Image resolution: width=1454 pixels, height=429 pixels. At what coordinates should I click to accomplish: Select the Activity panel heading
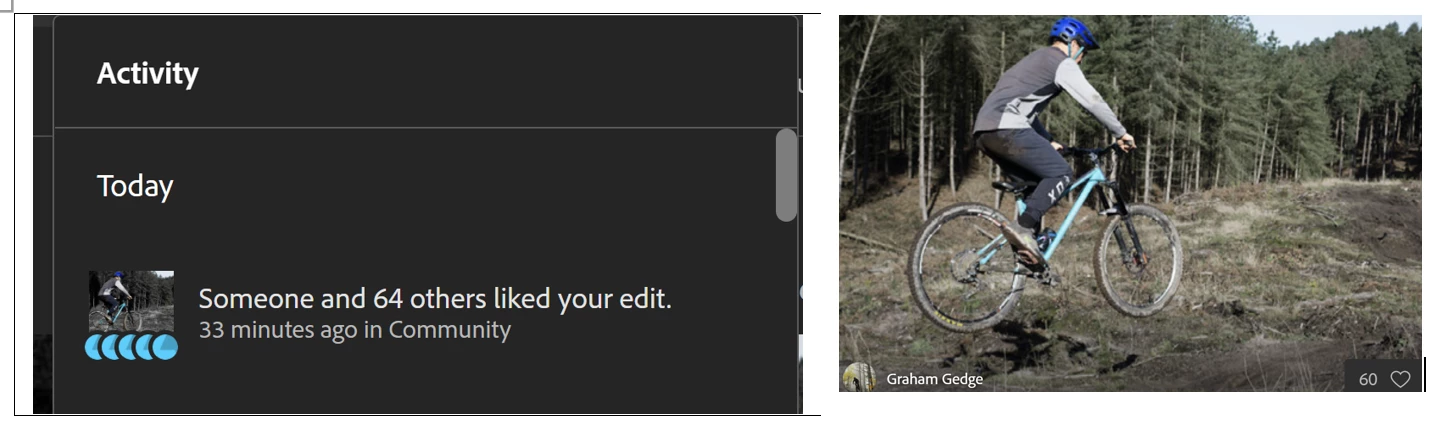point(147,73)
